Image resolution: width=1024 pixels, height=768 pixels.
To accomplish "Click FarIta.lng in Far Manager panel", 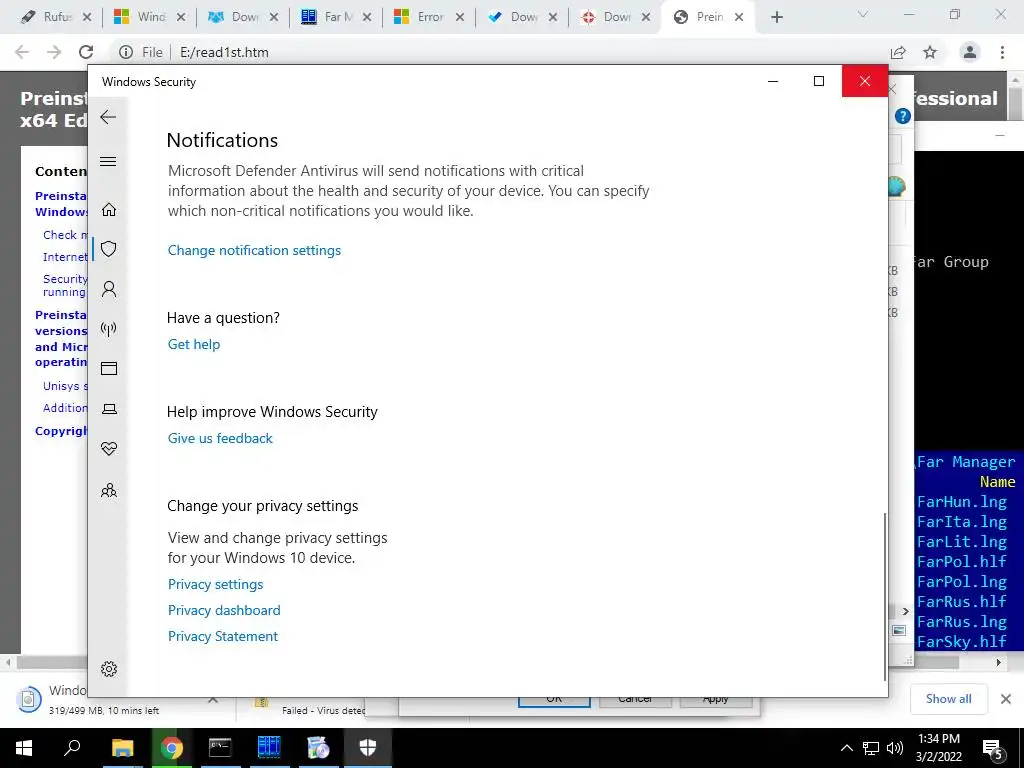I will pyautogui.click(x=961, y=522).
